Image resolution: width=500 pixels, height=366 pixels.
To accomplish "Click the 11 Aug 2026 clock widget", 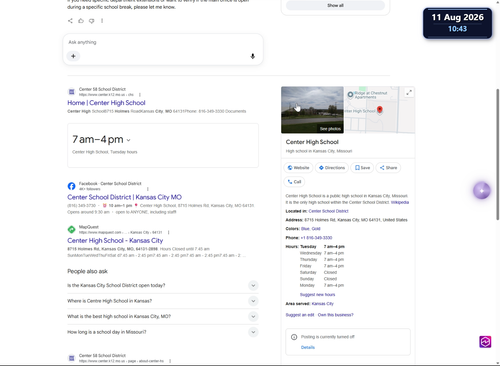I will (x=457, y=23).
